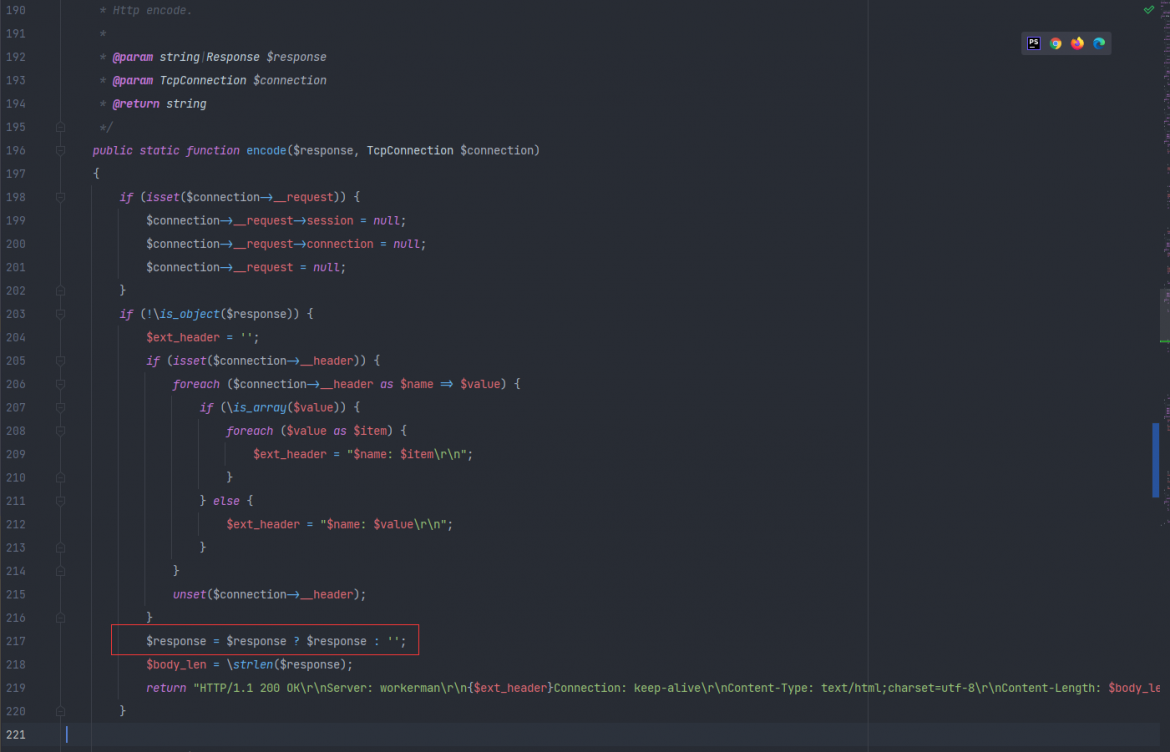Image resolution: width=1170 pixels, height=752 pixels.
Task: Click TcpConnection type in function signature
Action: pos(410,151)
